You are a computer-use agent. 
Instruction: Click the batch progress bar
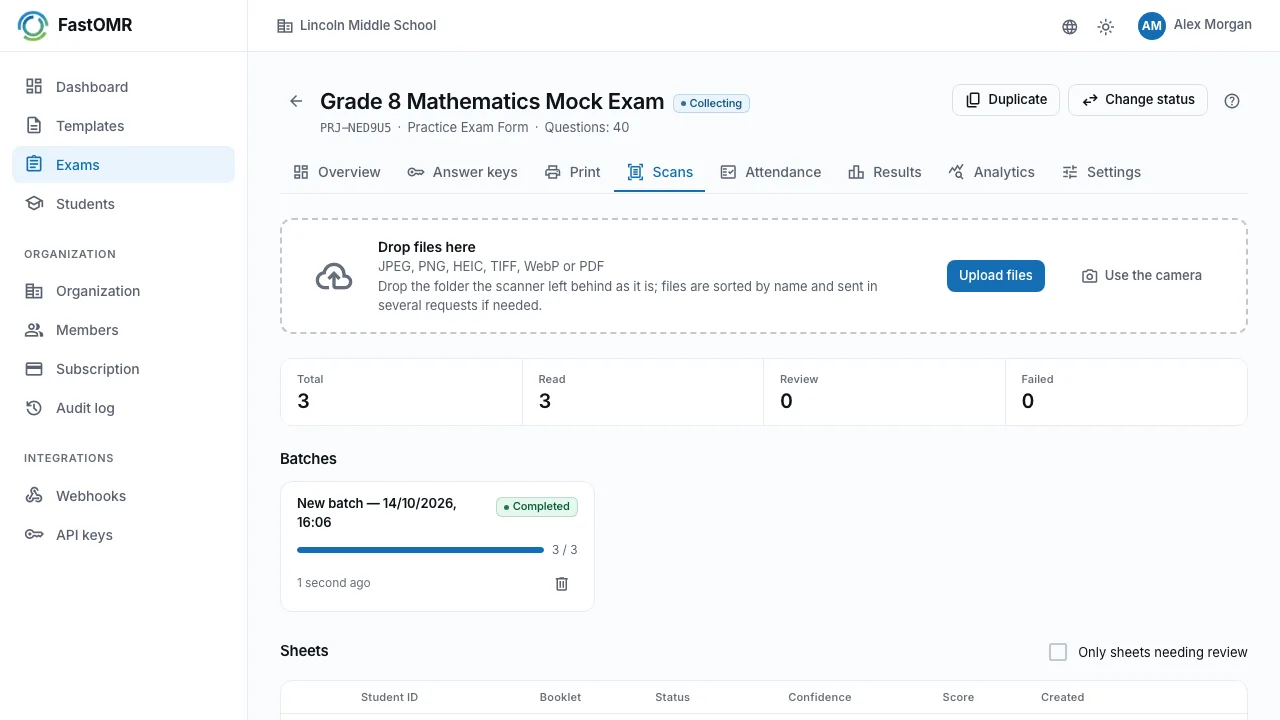[x=420, y=550]
